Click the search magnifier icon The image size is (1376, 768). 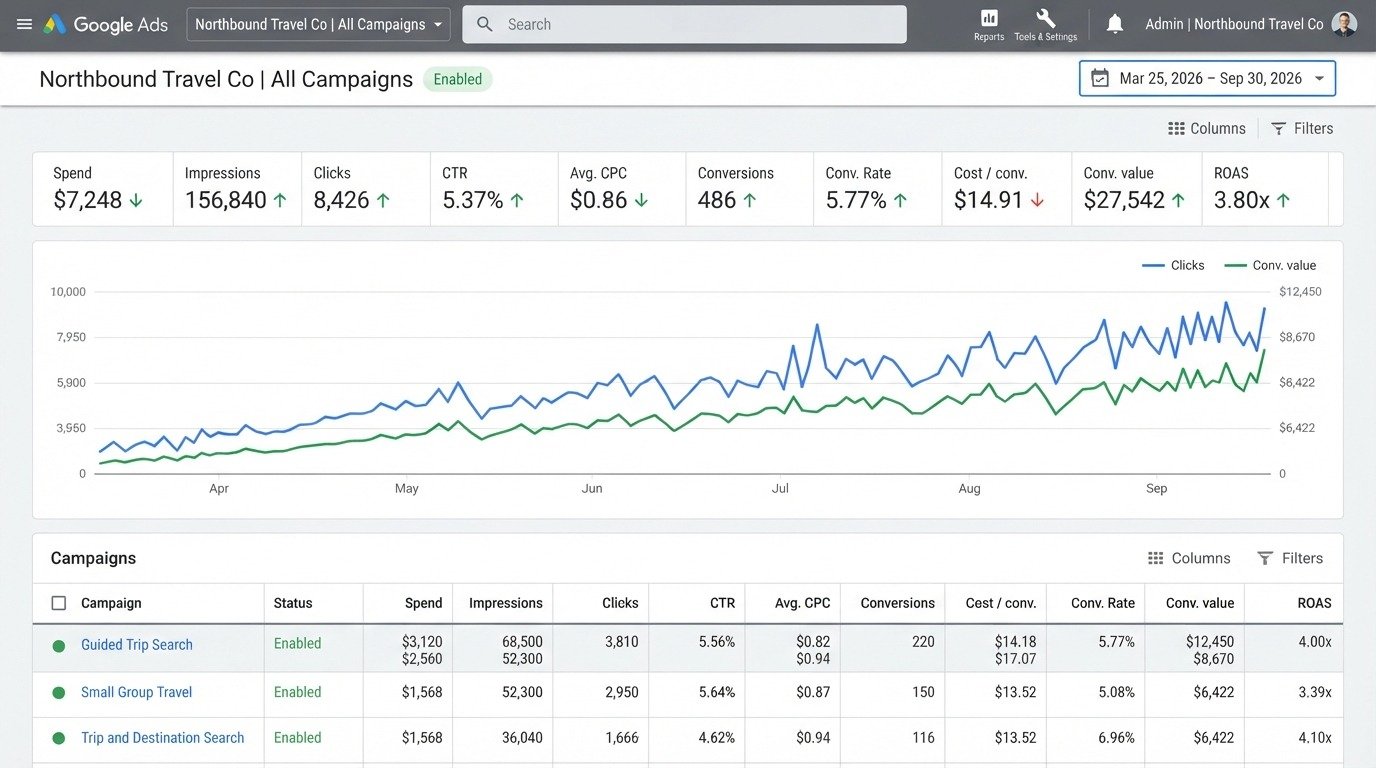pos(485,24)
